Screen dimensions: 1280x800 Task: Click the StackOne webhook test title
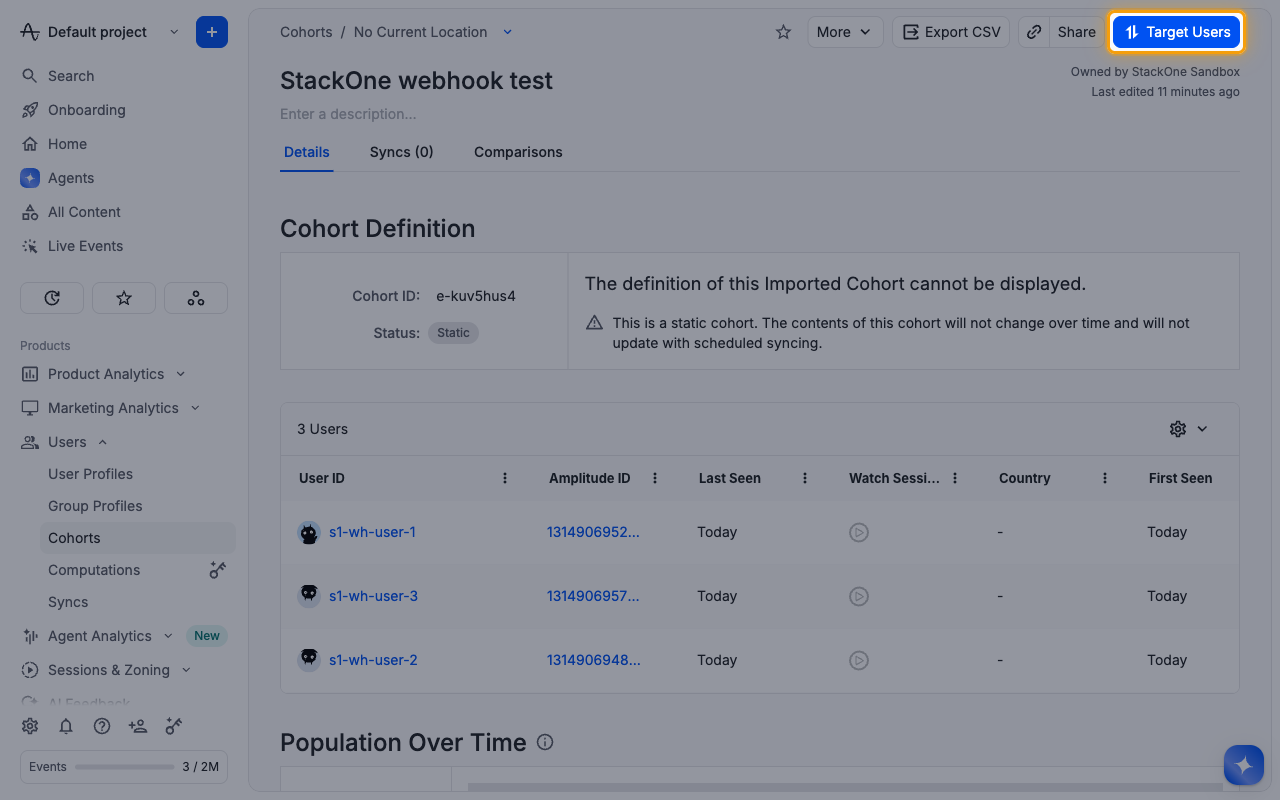(416, 80)
